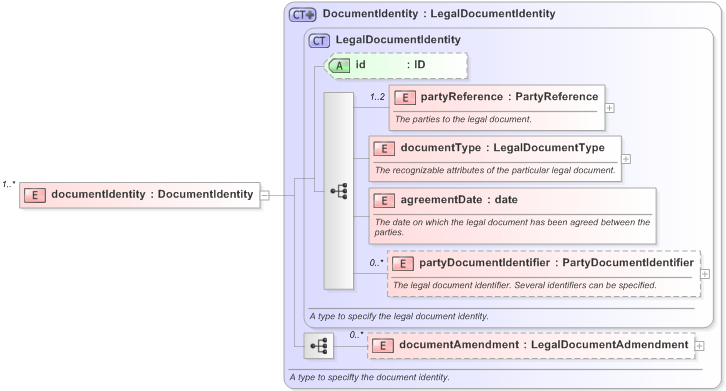Screen dimensions: 726x391
Task: Select the 'id : ID' attribute label
Action: [x=390, y=65]
